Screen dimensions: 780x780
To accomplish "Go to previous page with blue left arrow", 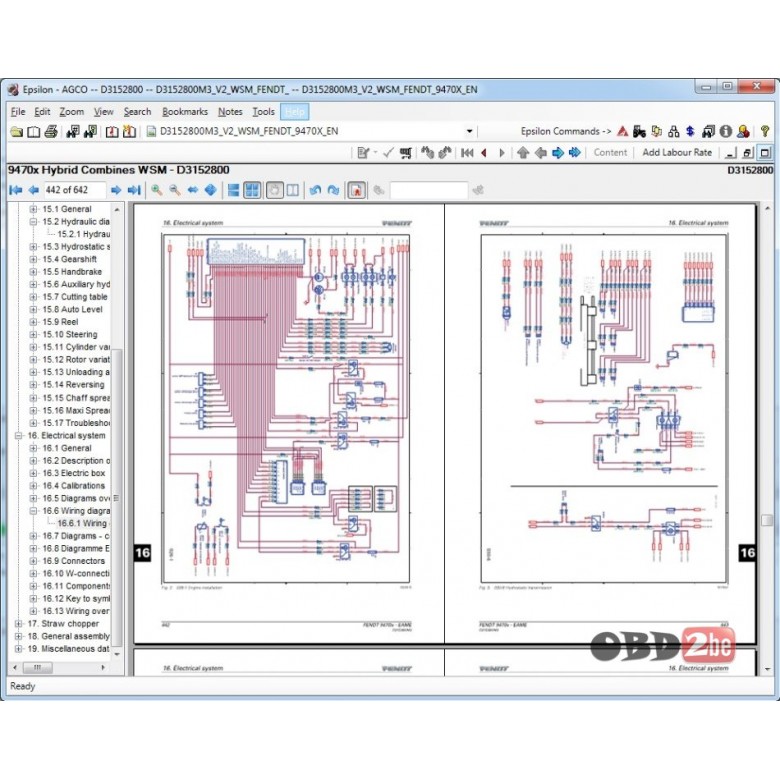I will 34,190.
